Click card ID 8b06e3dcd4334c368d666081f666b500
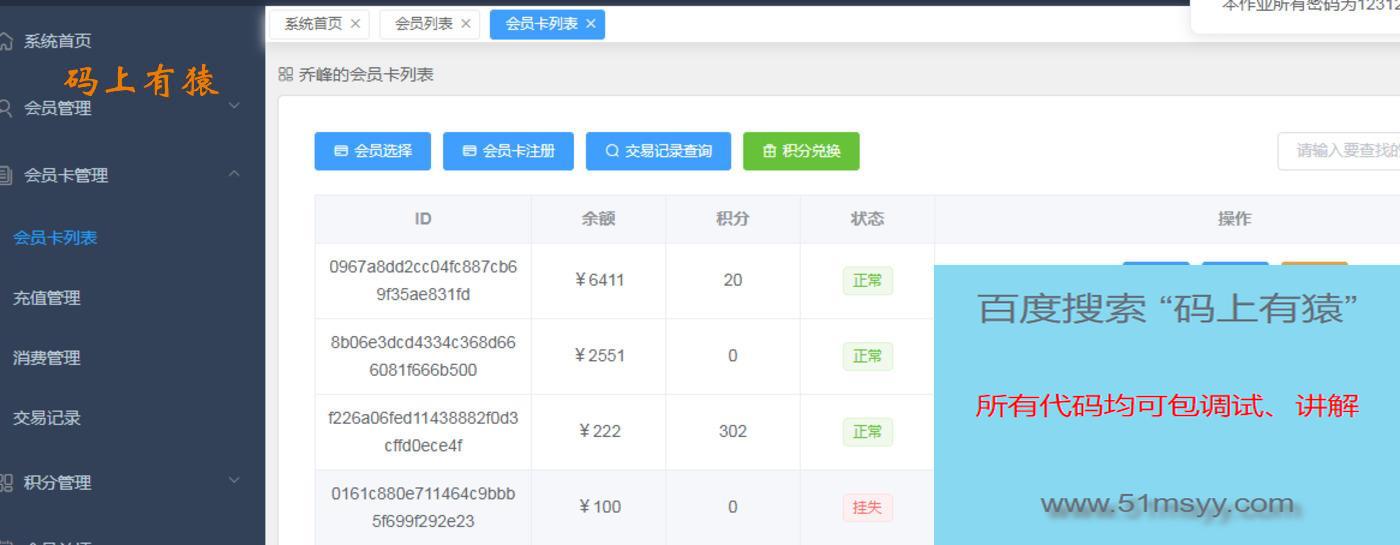Screen dimensions: 1400x545 423,356
